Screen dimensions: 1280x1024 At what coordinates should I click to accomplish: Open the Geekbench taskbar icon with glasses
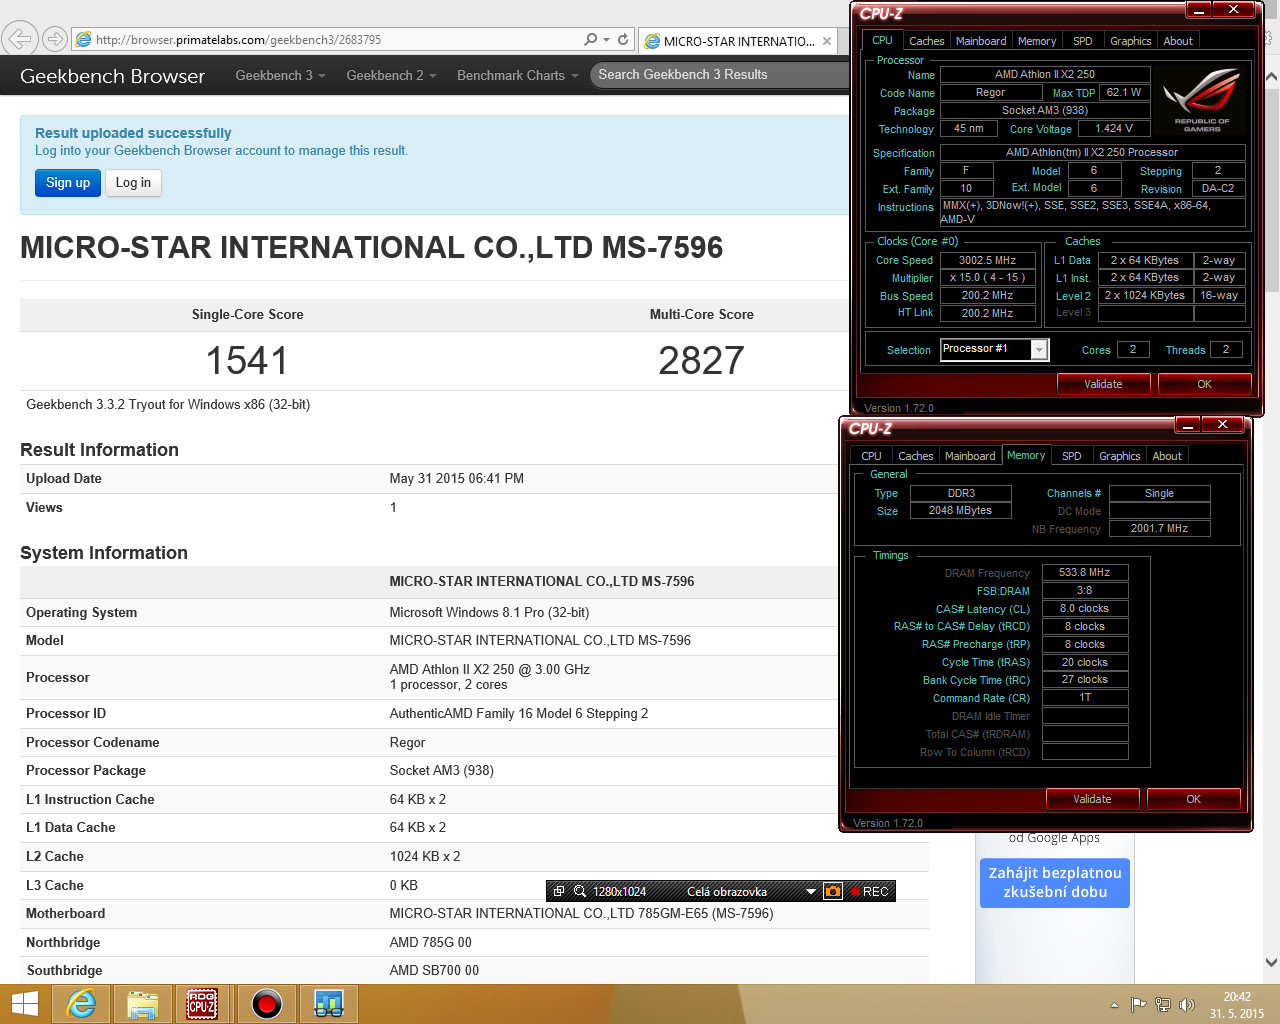coord(328,1004)
